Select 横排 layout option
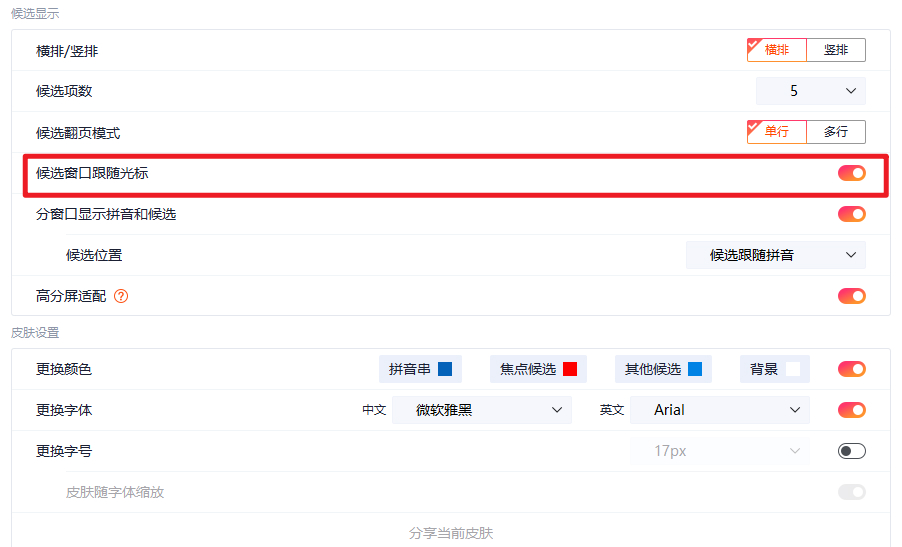 pyautogui.click(x=777, y=50)
